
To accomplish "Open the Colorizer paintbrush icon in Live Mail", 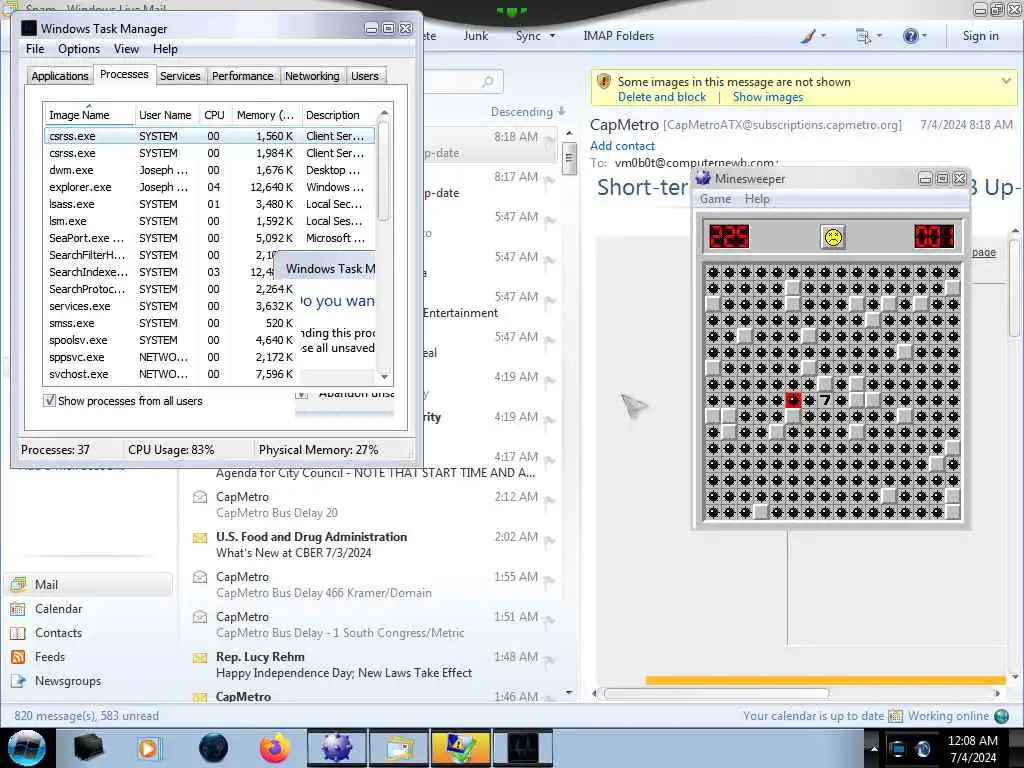I will coord(808,36).
